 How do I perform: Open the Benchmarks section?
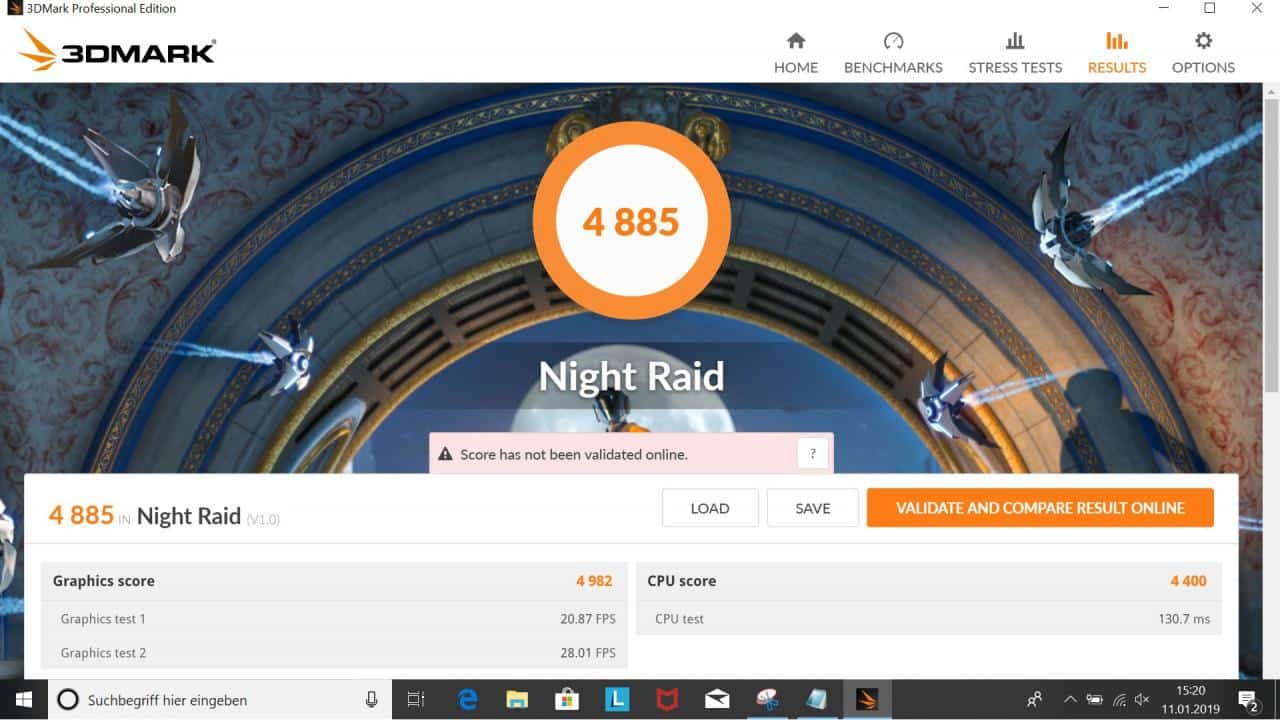893,53
